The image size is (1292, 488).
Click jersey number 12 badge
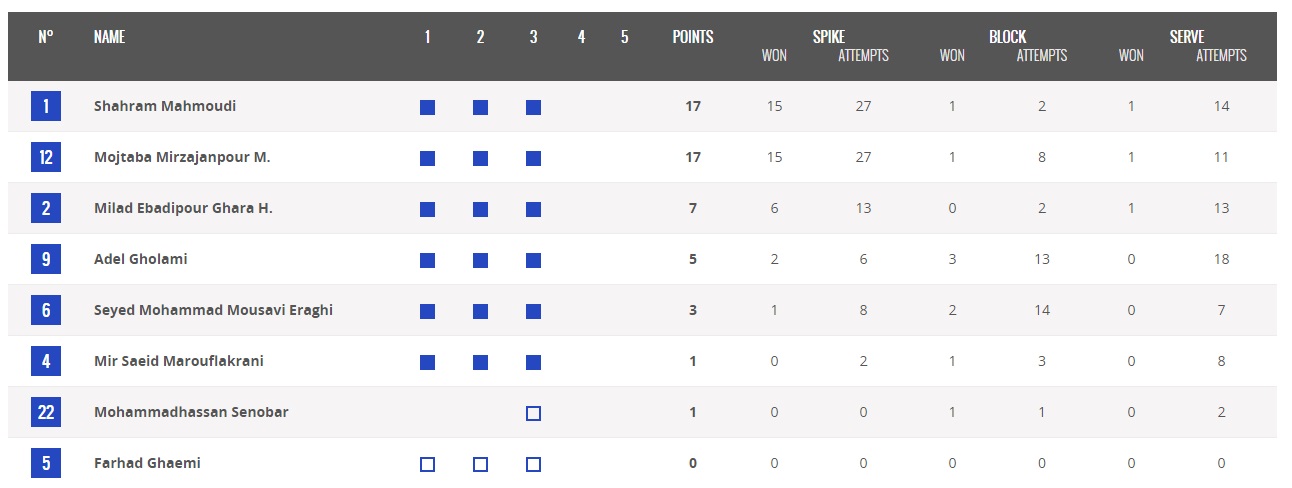46,157
